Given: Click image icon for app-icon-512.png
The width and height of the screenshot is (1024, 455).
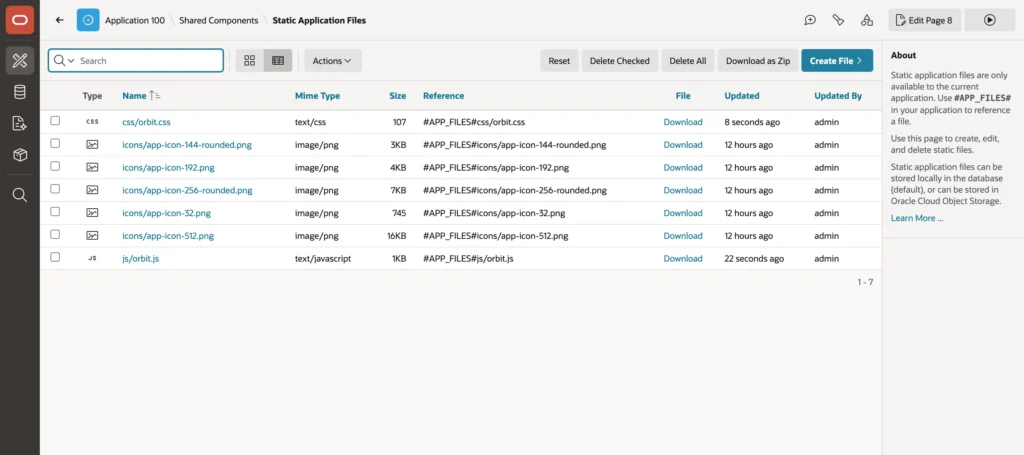Looking at the screenshot, I should [x=92, y=236].
